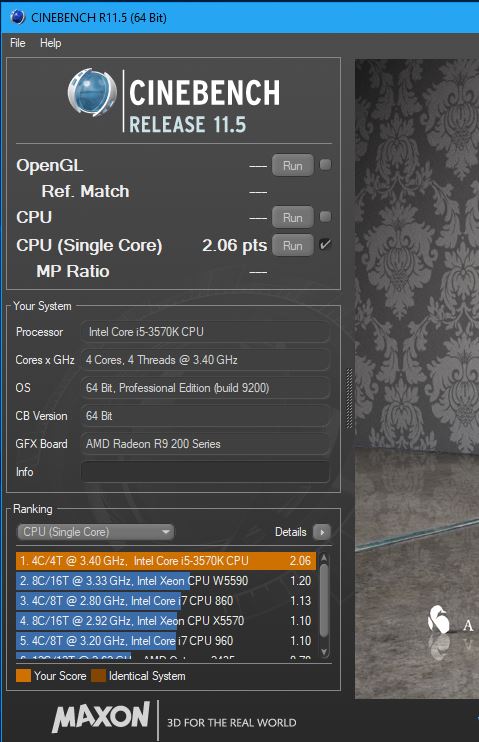Open the File menu
Viewport: 479px width, 742px height.
pyautogui.click(x=18, y=43)
